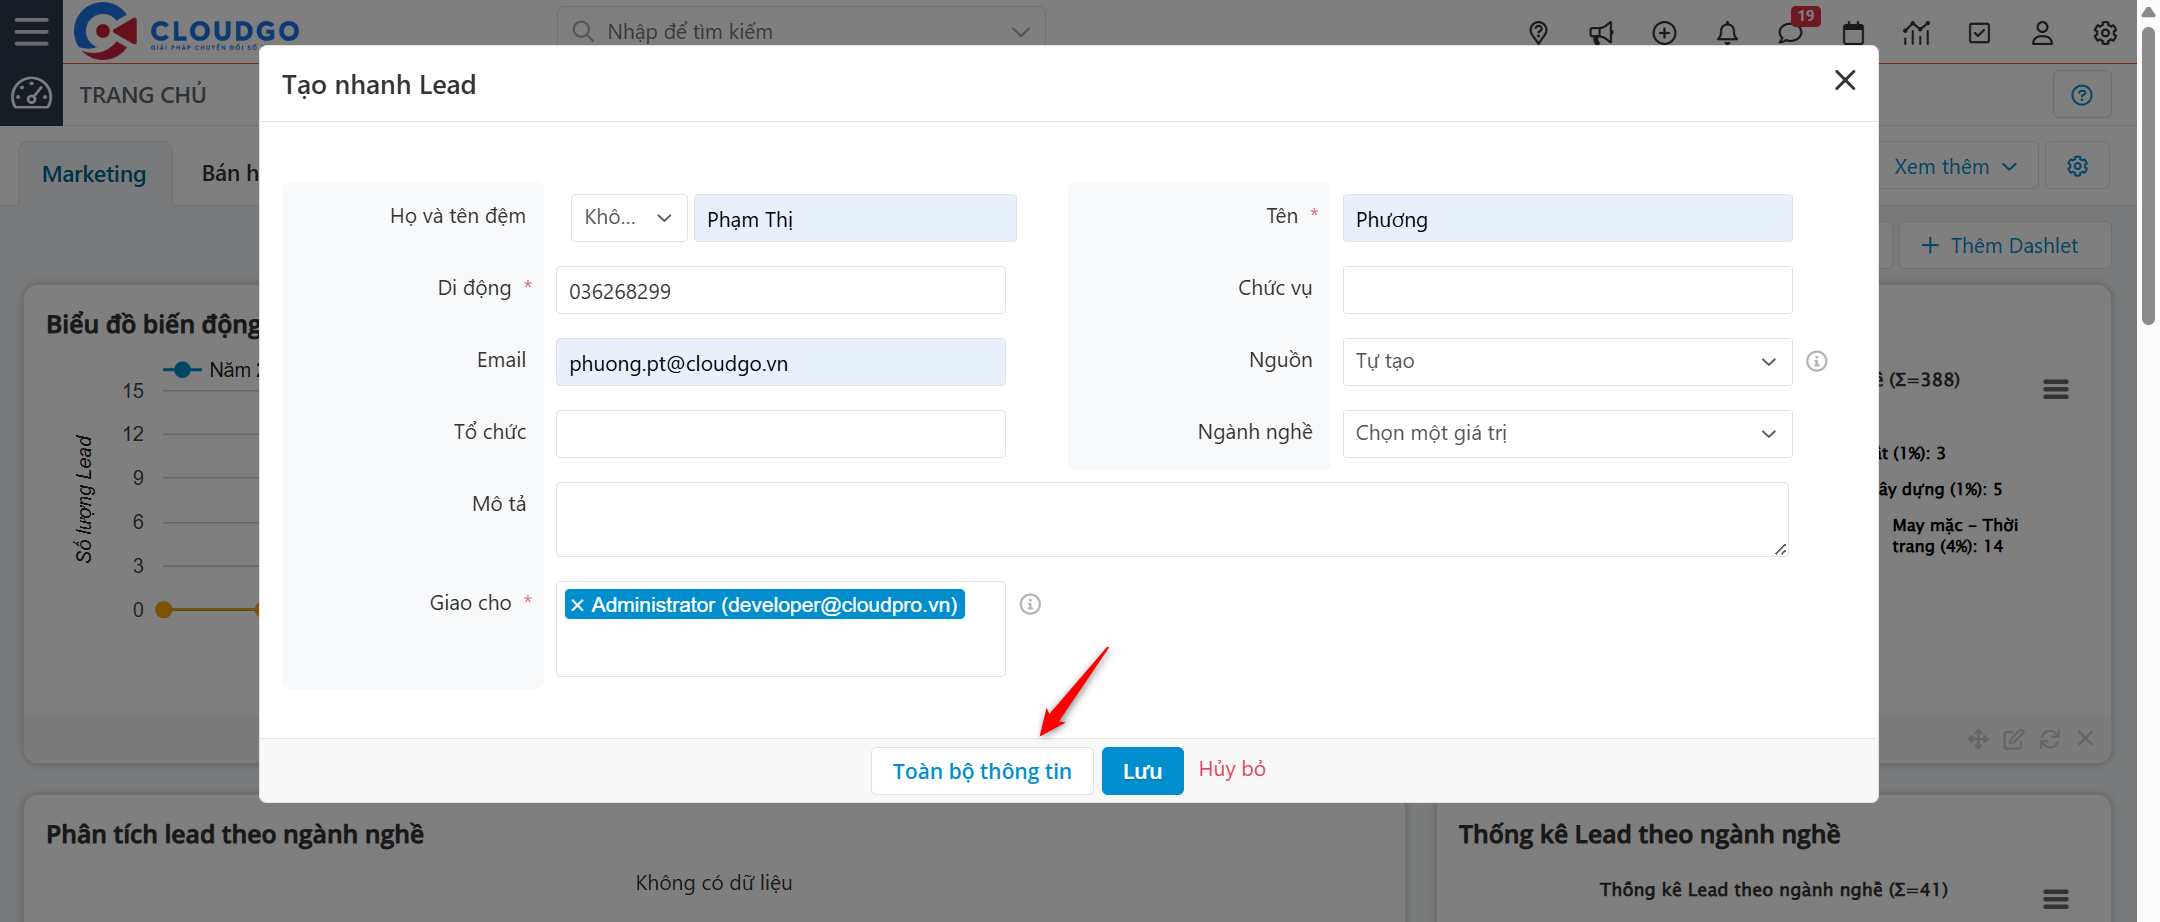Open the user profile icon
This screenshot has width=2160, height=922.
click(2042, 33)
